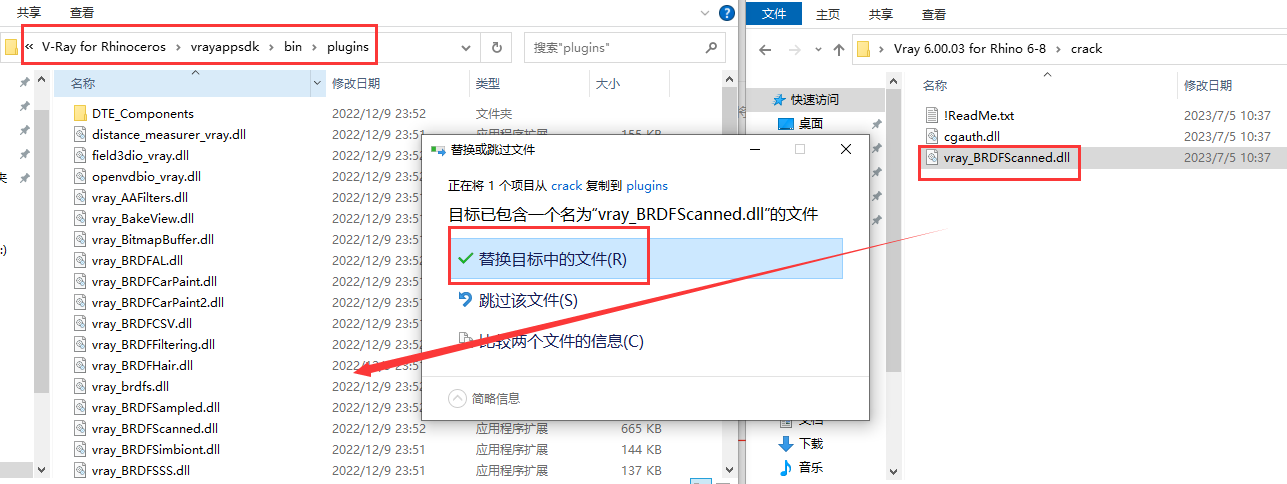Image resolution: width=1287 pixels, height=484 pixels.
Task: Open 下载 in the crack window sidebar
Action: [810, 443]
